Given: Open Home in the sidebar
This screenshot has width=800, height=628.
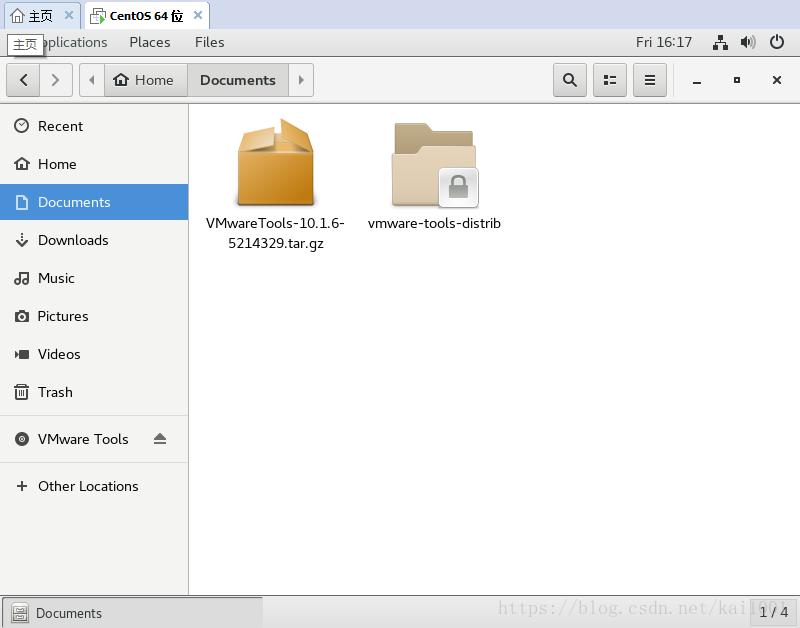Looking at the screenshot, I should pos(94,164).
